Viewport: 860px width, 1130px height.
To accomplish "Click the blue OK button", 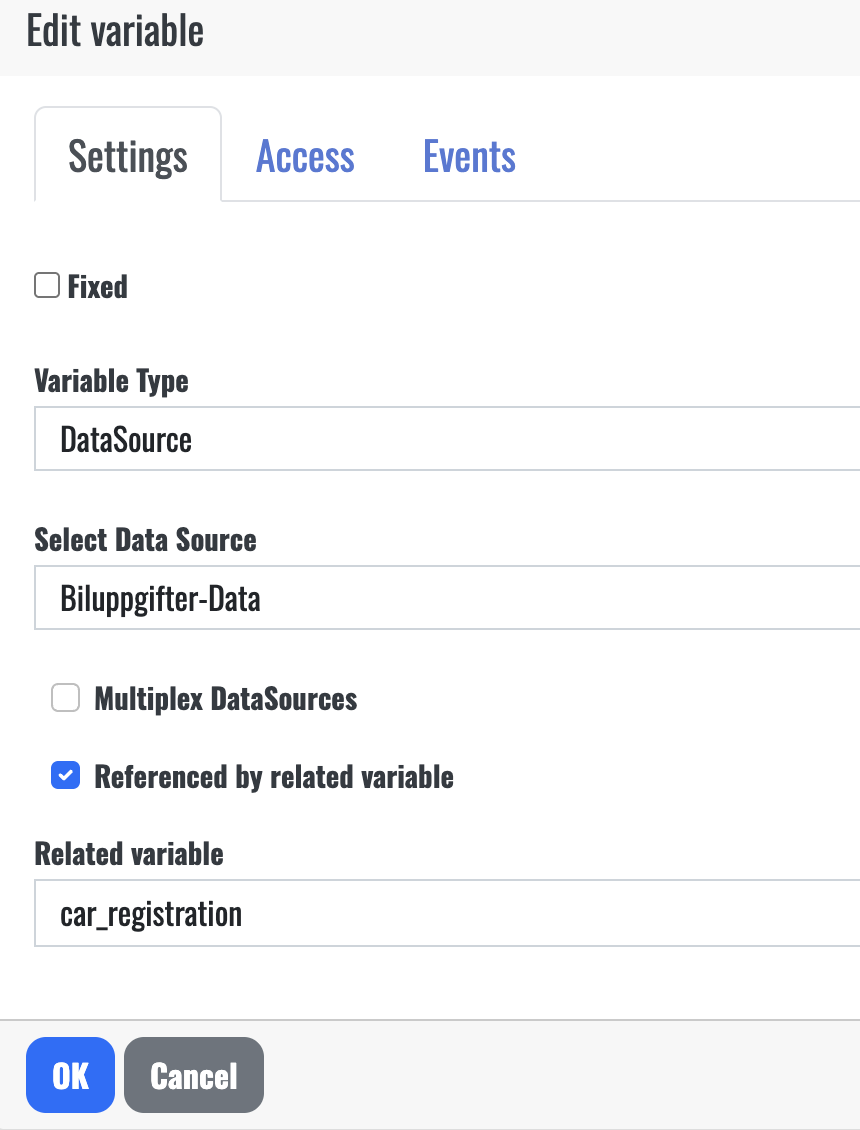I will tap(71, 1075).
